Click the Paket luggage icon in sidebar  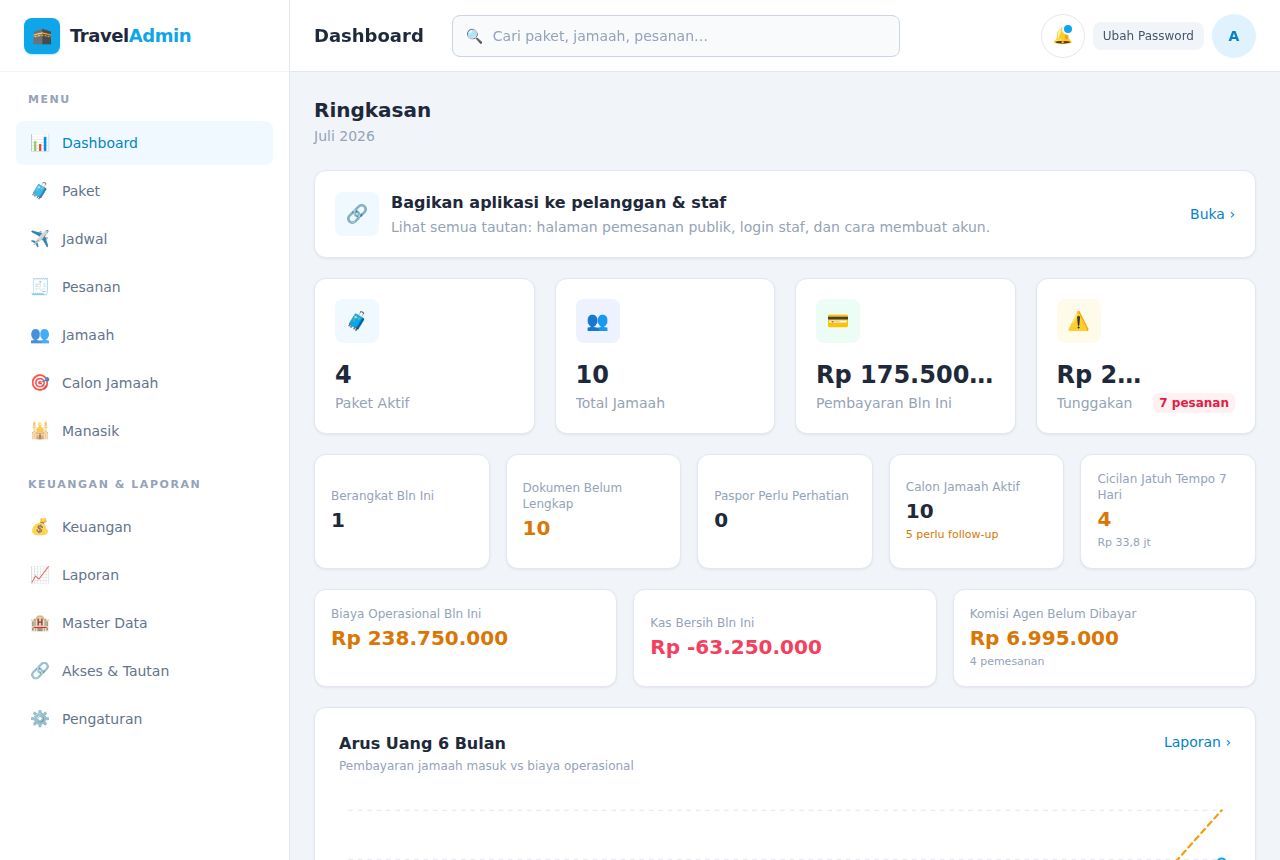(x=40, y=191)
